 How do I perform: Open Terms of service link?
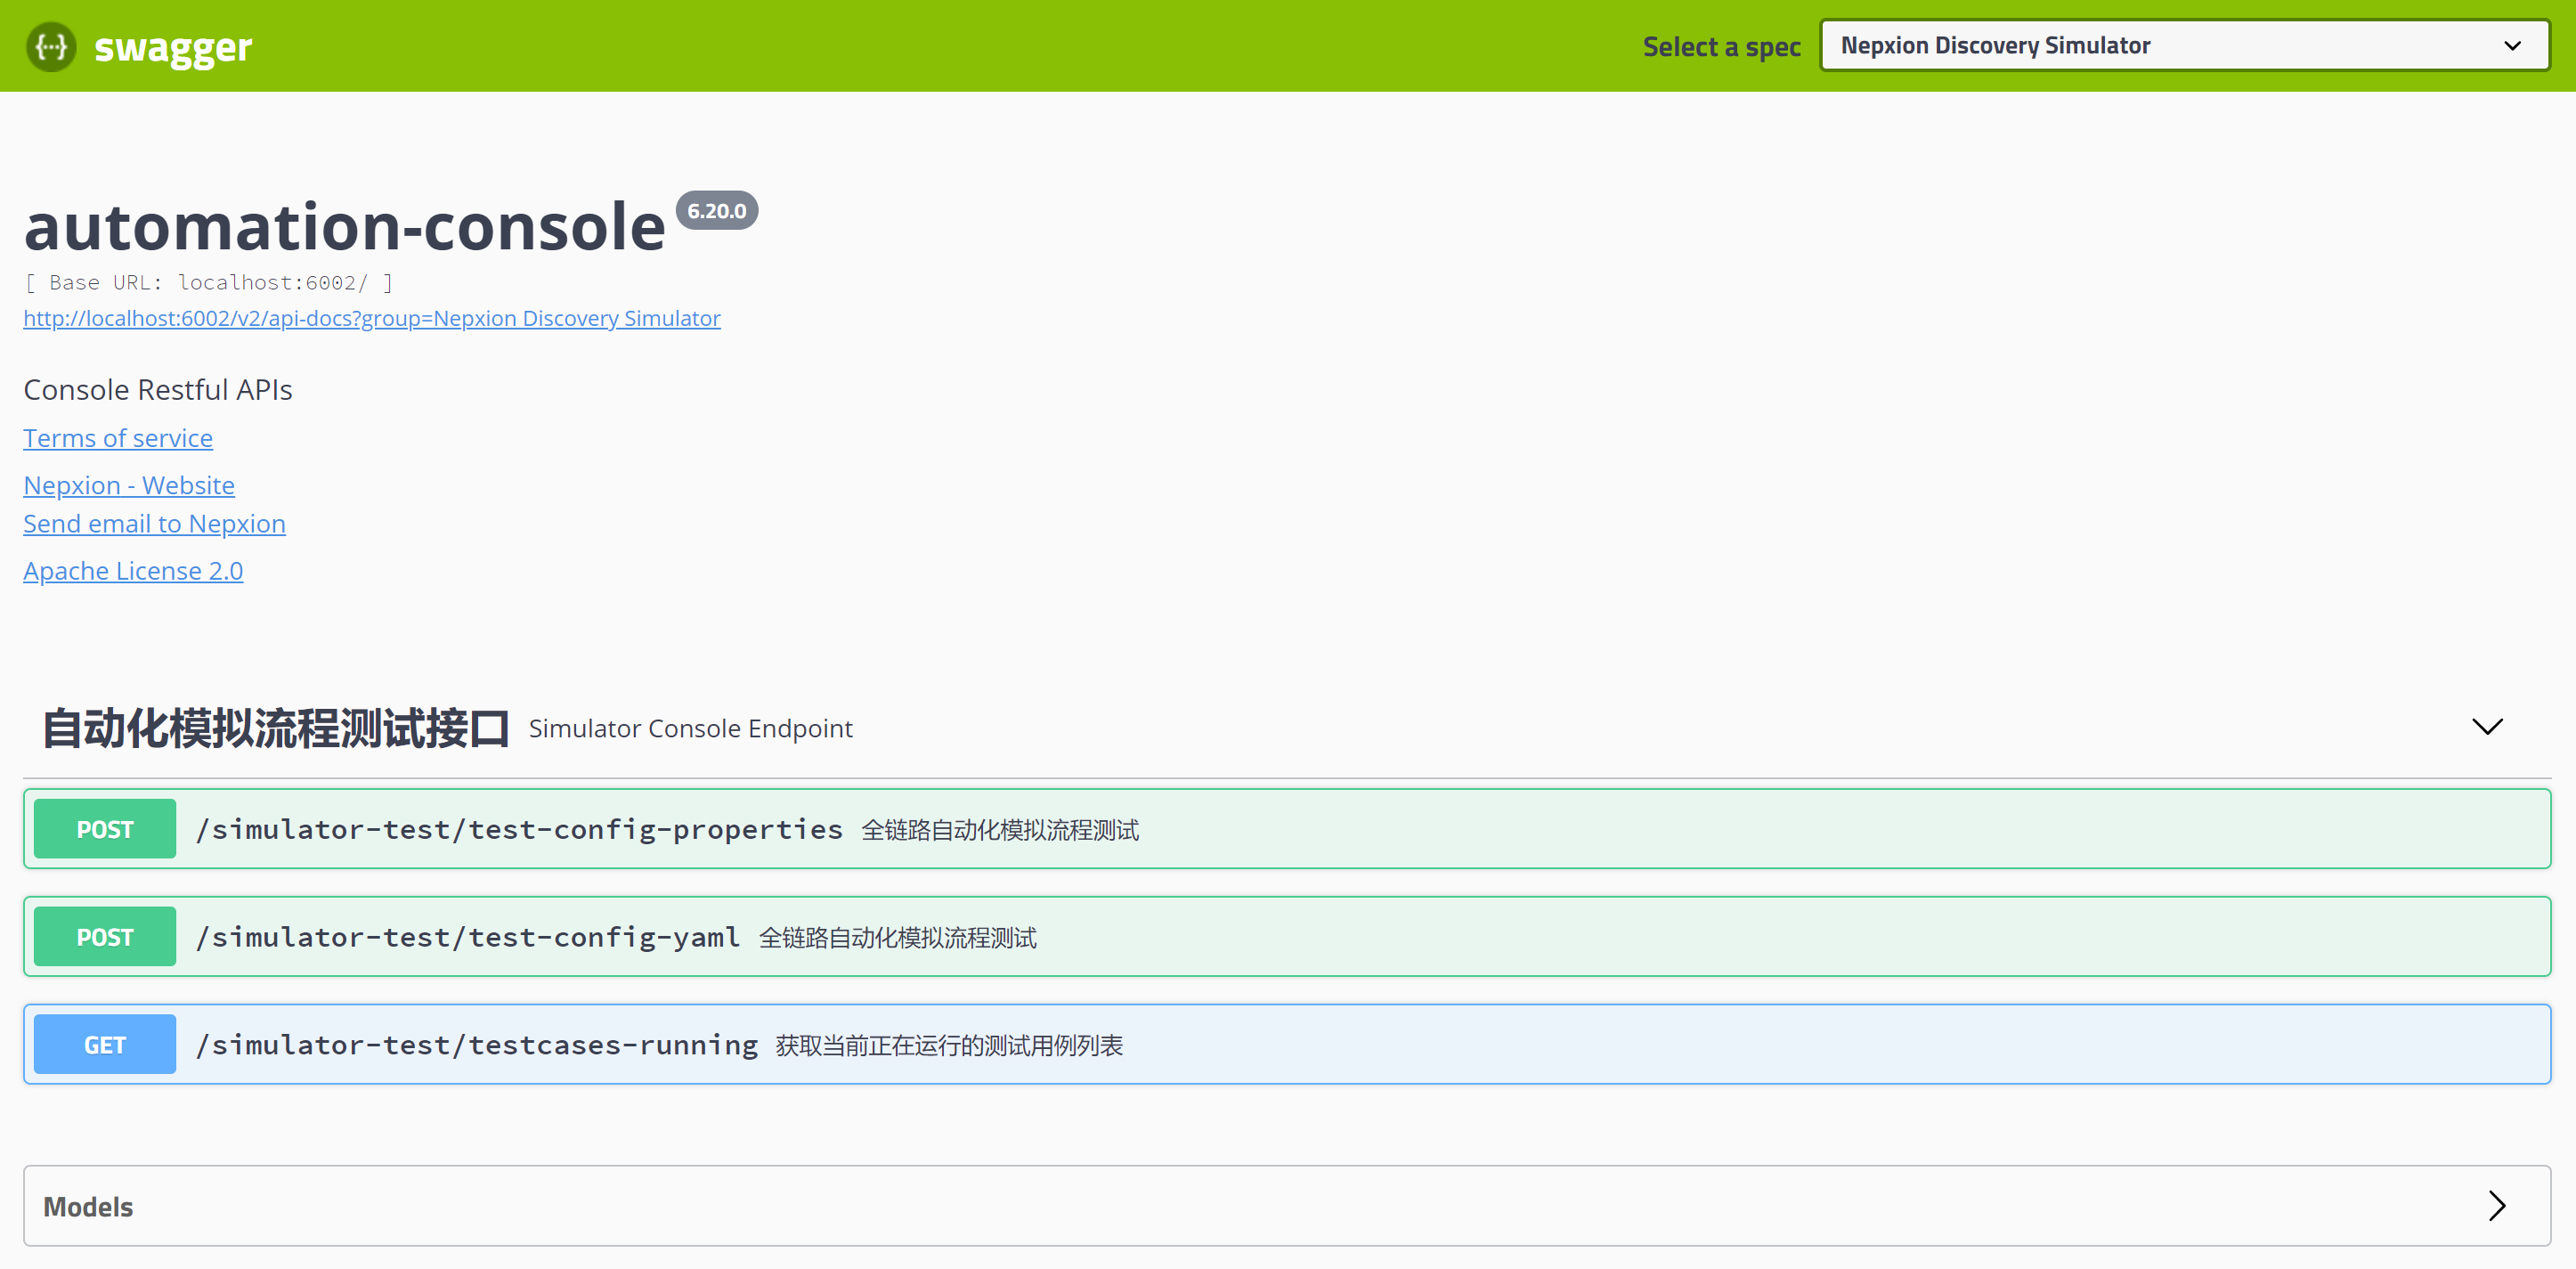pos(118,438)
